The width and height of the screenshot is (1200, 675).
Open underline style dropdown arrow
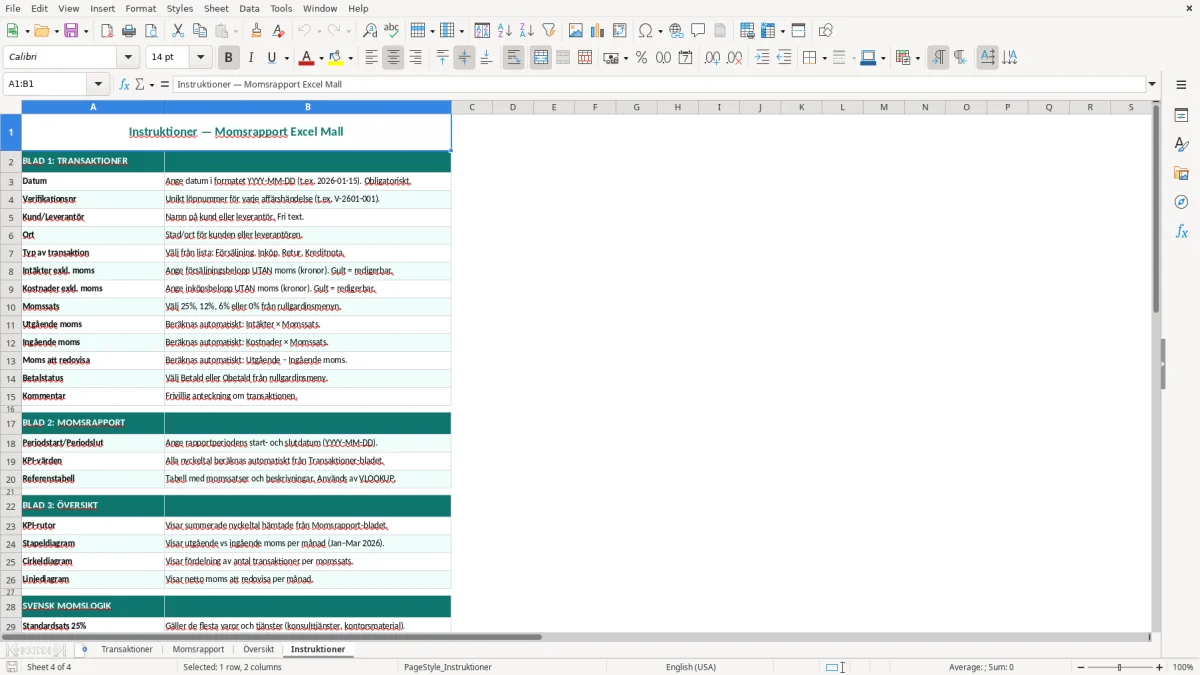click(286, 58)
